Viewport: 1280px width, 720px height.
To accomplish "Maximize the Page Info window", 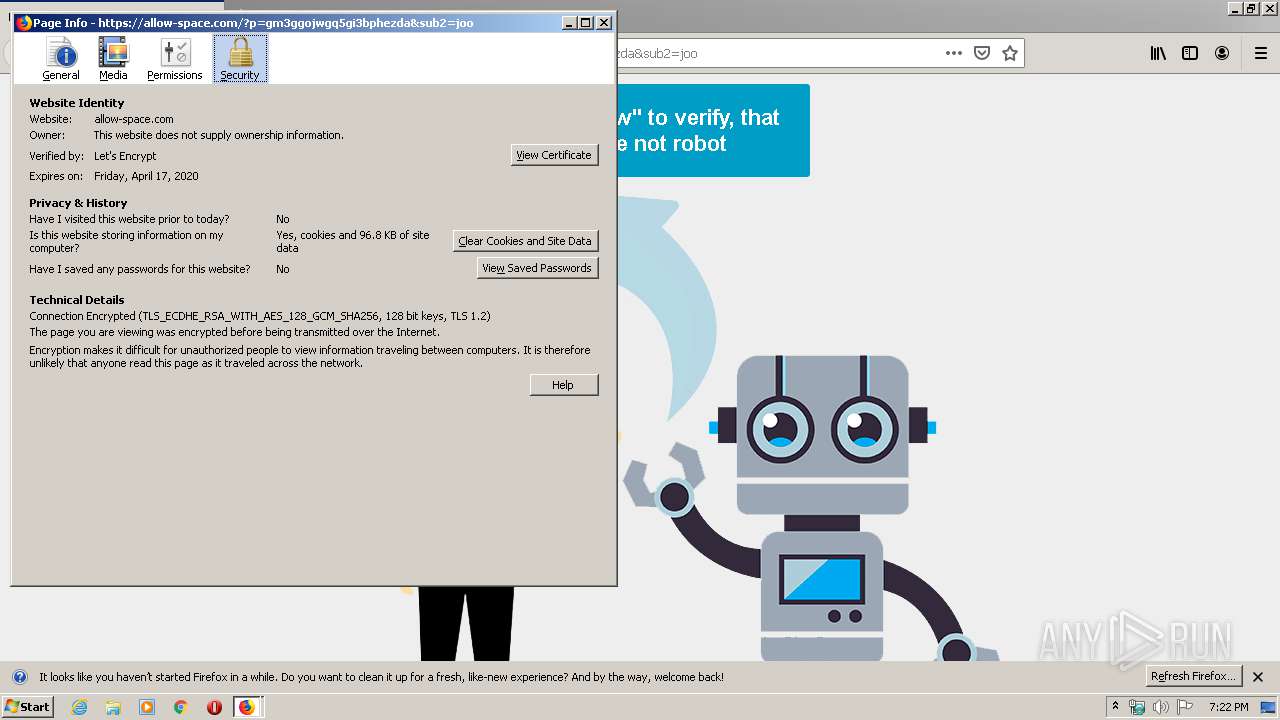I will tap(586, 22).
